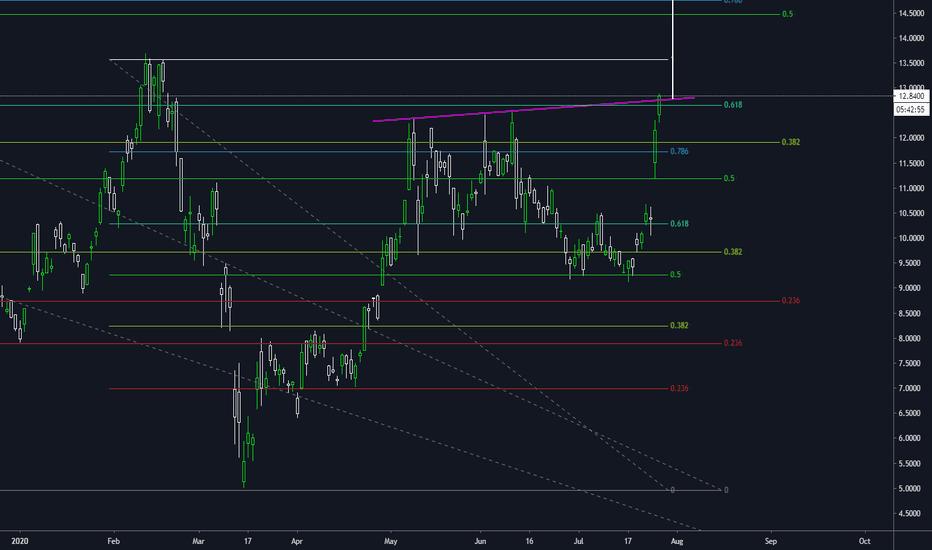The image size is (932, 550).
Task: Click the 14.5000 price axis label
Action: click(x=912, y=13)
